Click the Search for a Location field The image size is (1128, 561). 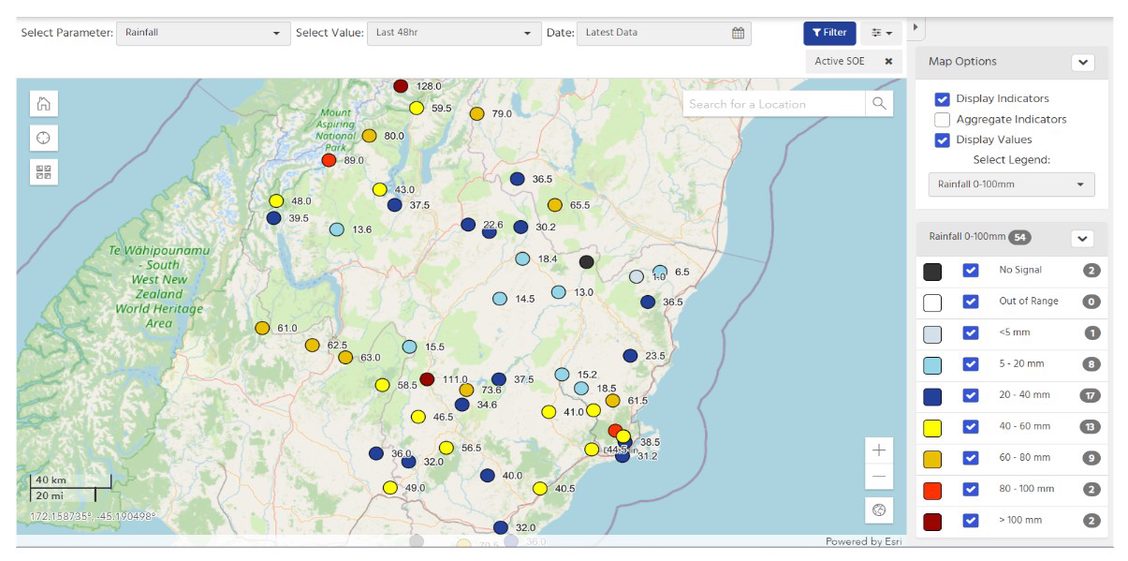[x=774, y=104]
